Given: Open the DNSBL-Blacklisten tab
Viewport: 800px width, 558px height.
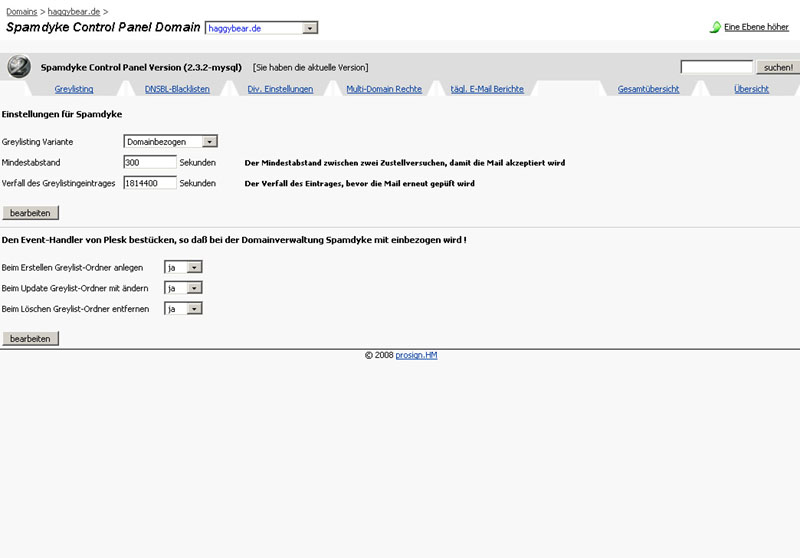Looking at the screenshot, I should (x=177, y=89).
